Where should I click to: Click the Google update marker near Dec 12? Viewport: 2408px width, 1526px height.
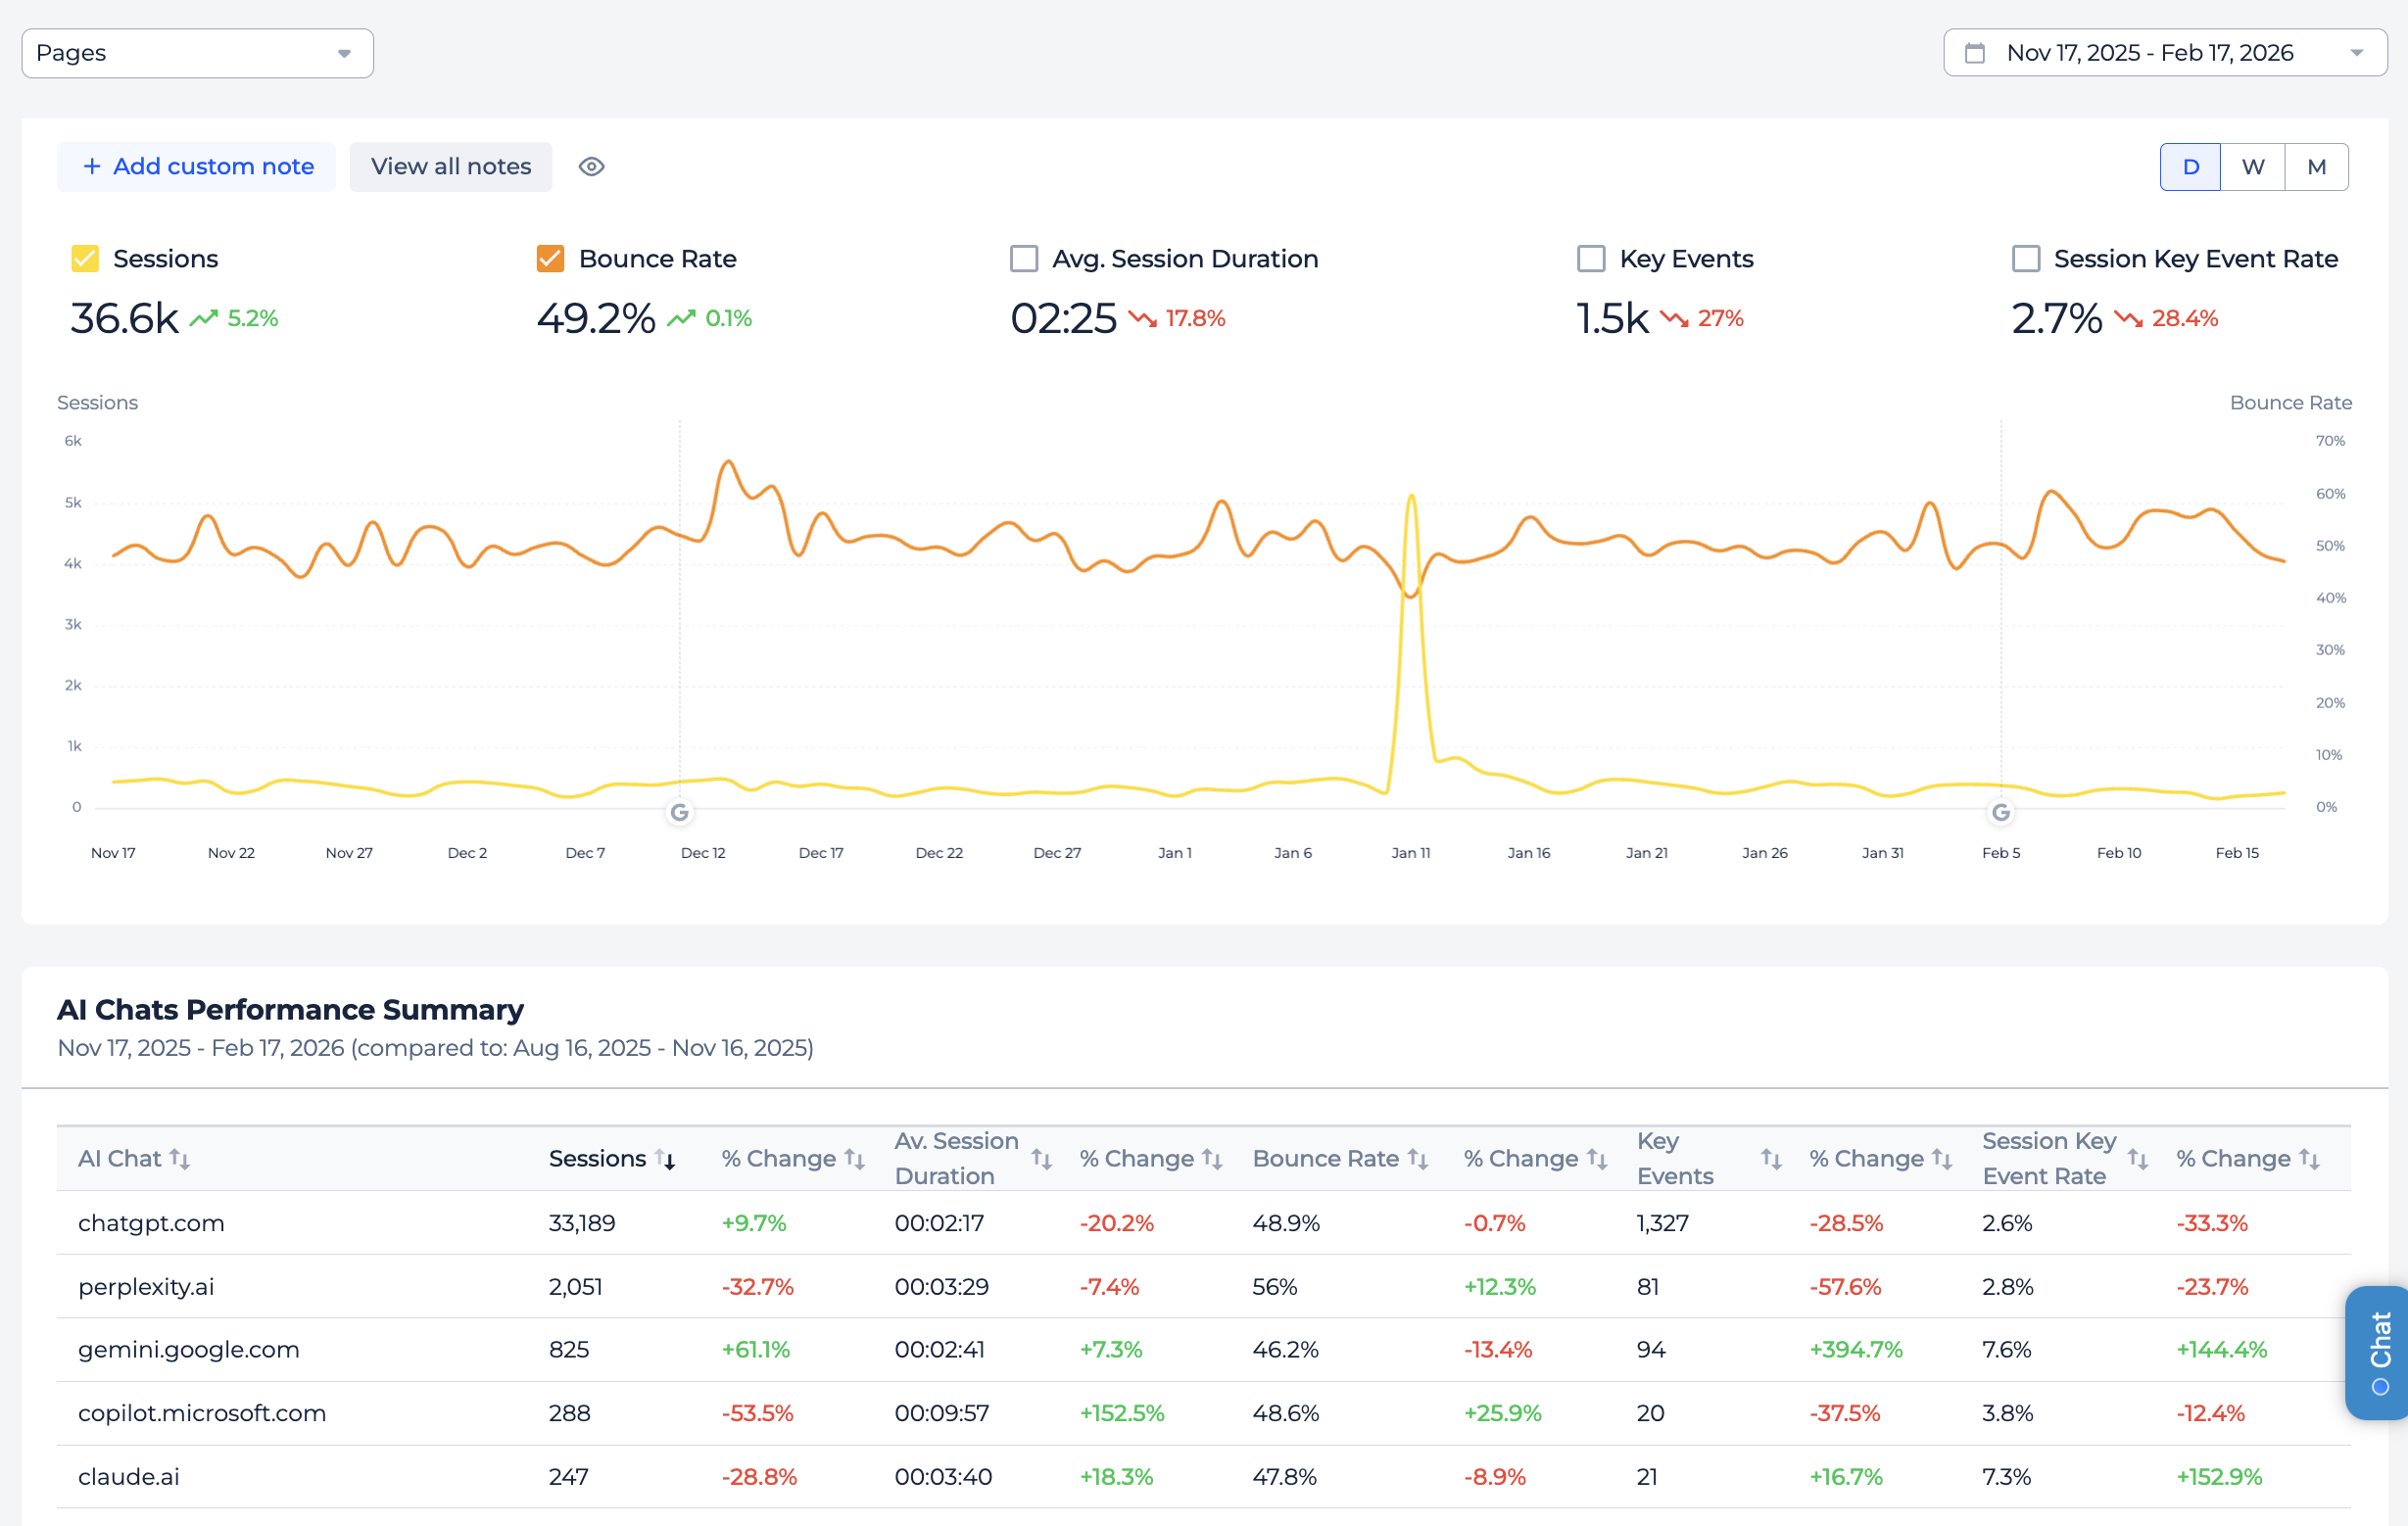tap(679, 812)
